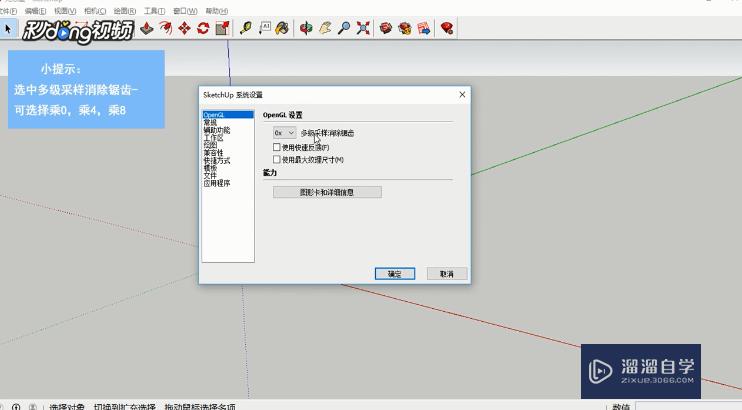Open the 0x anti-aliasing dropdown
This screenshot has height=410, width=742.
(x=284, y=133)
